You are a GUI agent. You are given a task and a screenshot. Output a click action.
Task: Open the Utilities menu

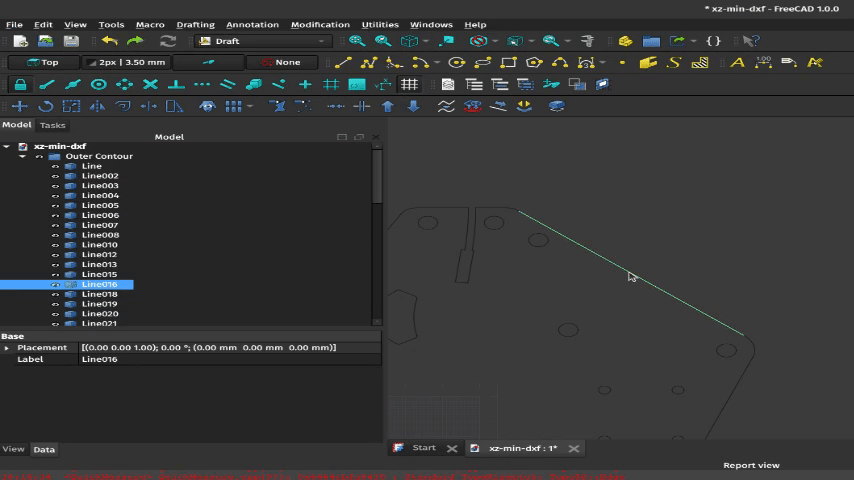coord(380,25)
